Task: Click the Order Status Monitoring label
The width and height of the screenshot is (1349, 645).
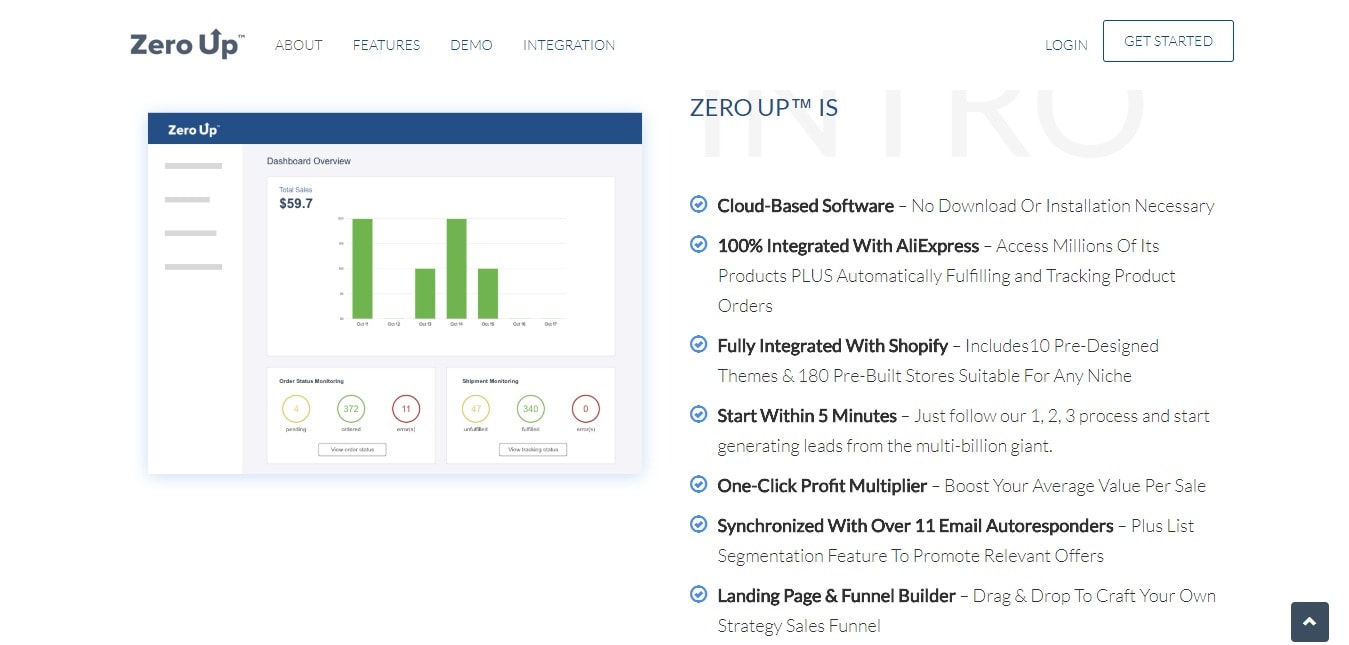Action: pos(313,381)
